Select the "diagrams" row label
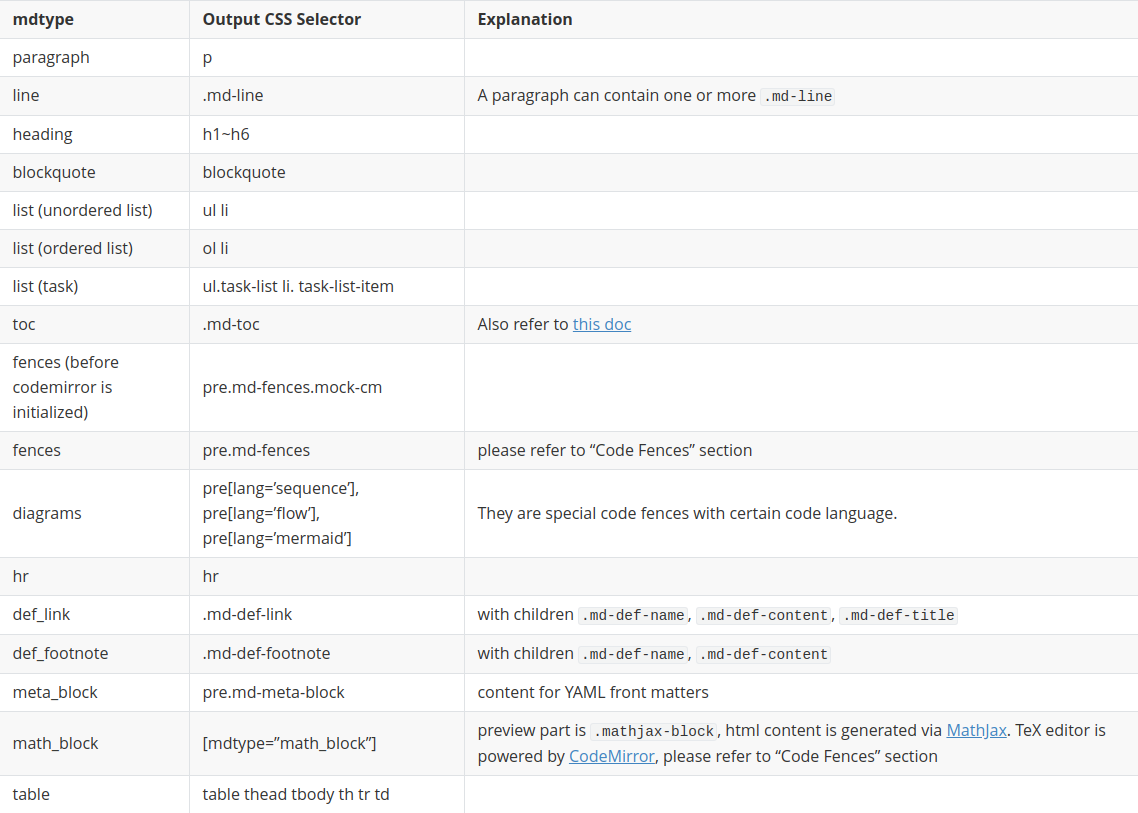Image resolution: width=1138 pixels, height=813 pixels. point(47,513)
